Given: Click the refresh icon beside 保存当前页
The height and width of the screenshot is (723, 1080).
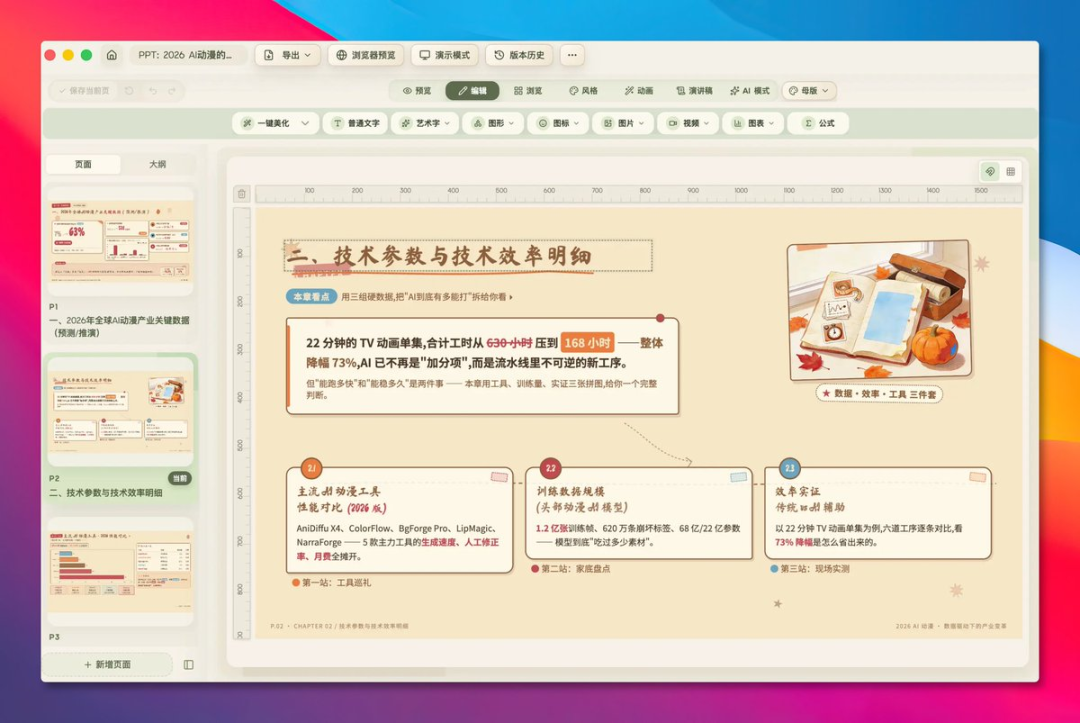Looking at the screenshot, I should point(129,91).
